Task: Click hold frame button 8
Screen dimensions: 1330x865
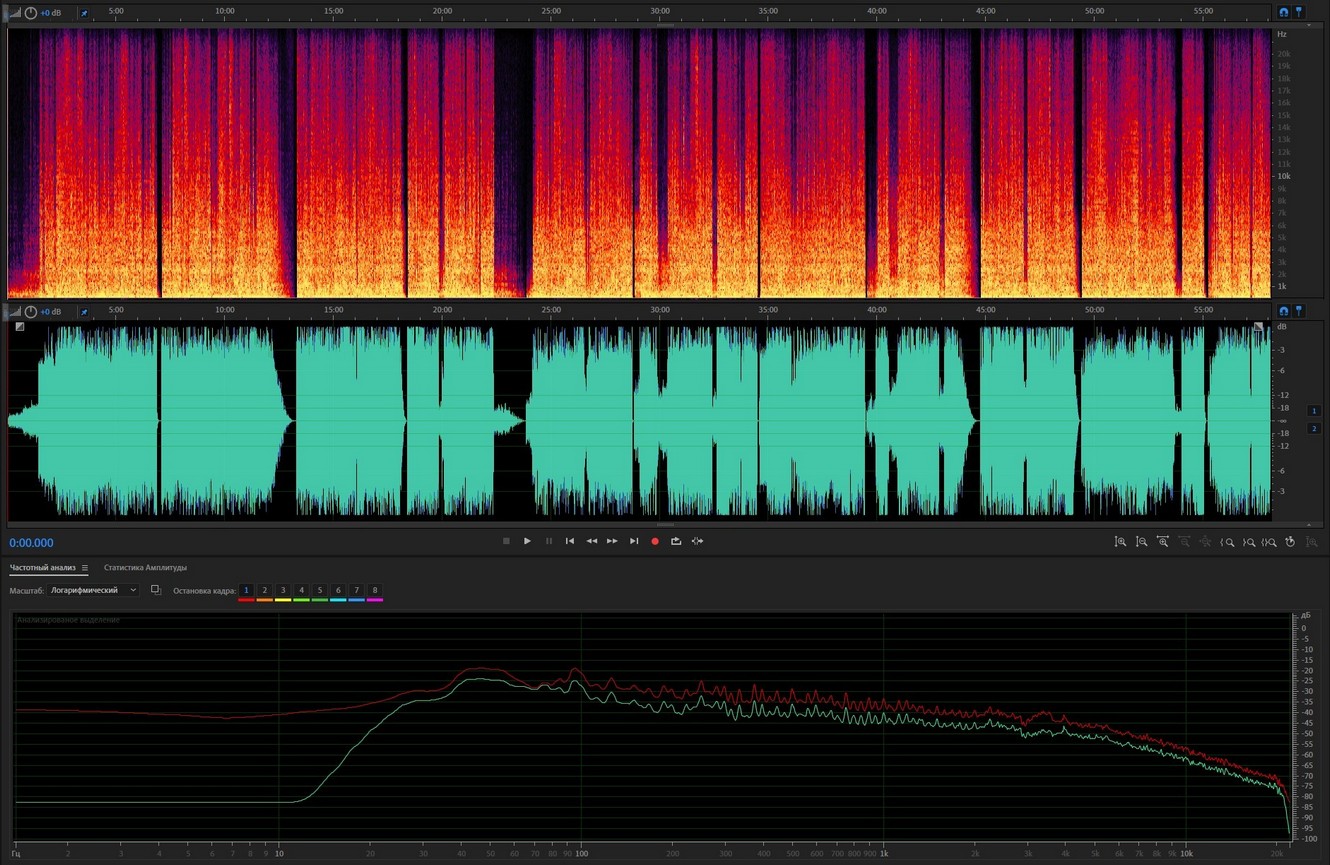Action: click(375, 590)
